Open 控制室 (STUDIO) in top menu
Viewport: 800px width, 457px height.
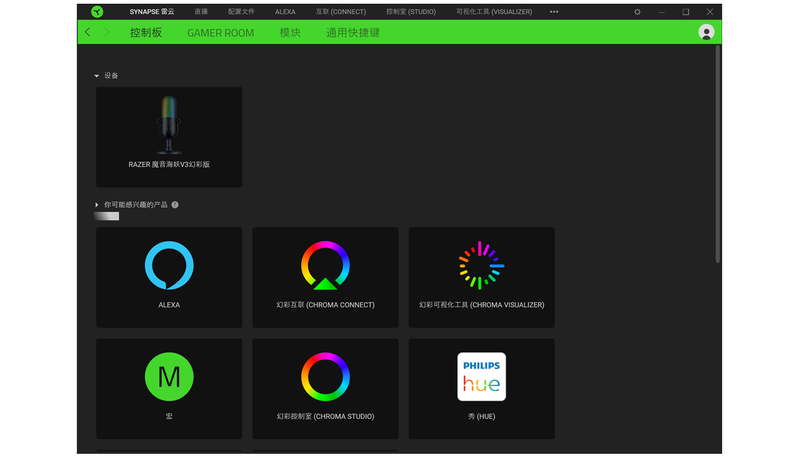pos(411,11)
